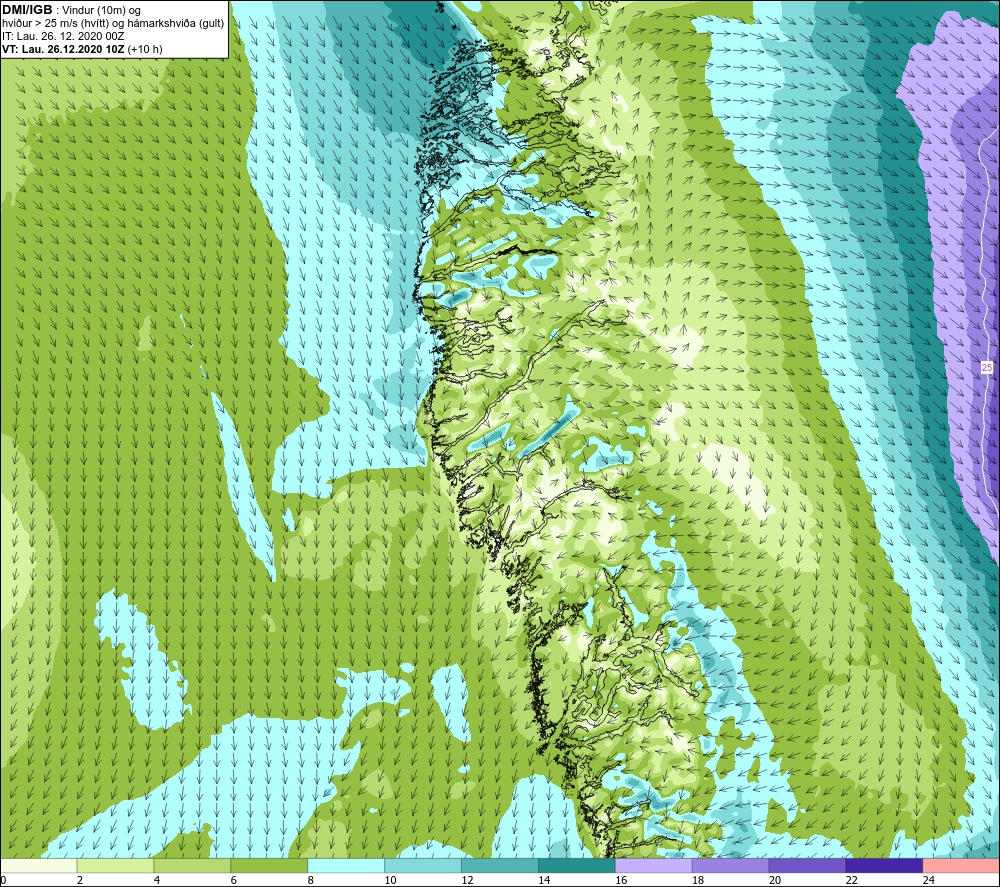Click legend scale number '18'
The width and height of the screenshot is (1000, 887).
coord(698,880)
